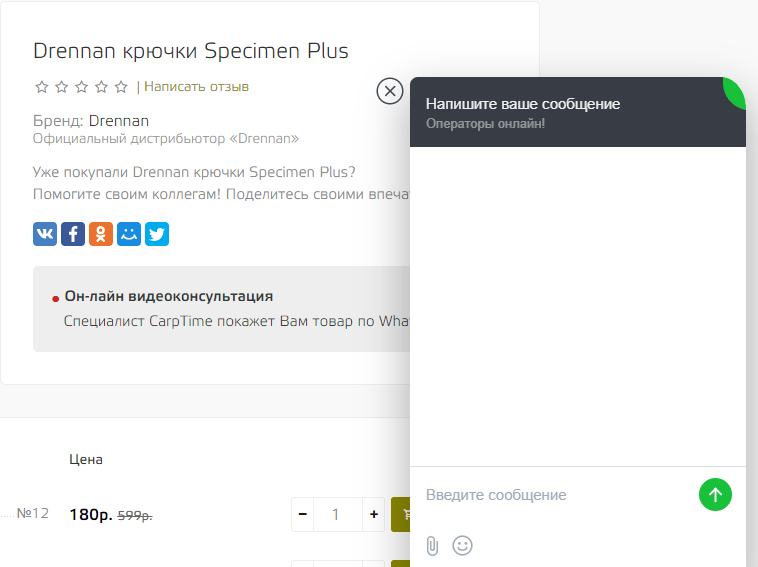Rate product with the fifth star
This screenshot has height=567, width=758.
point(121,87)
